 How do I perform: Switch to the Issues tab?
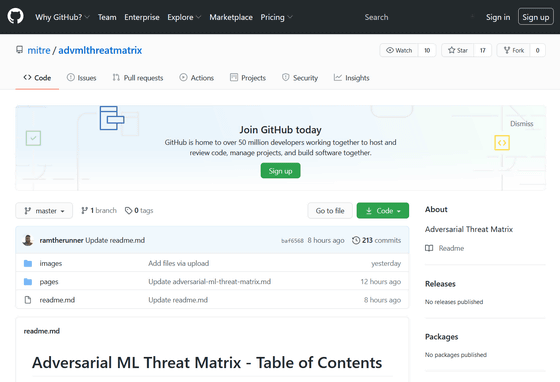coord(81,78)
